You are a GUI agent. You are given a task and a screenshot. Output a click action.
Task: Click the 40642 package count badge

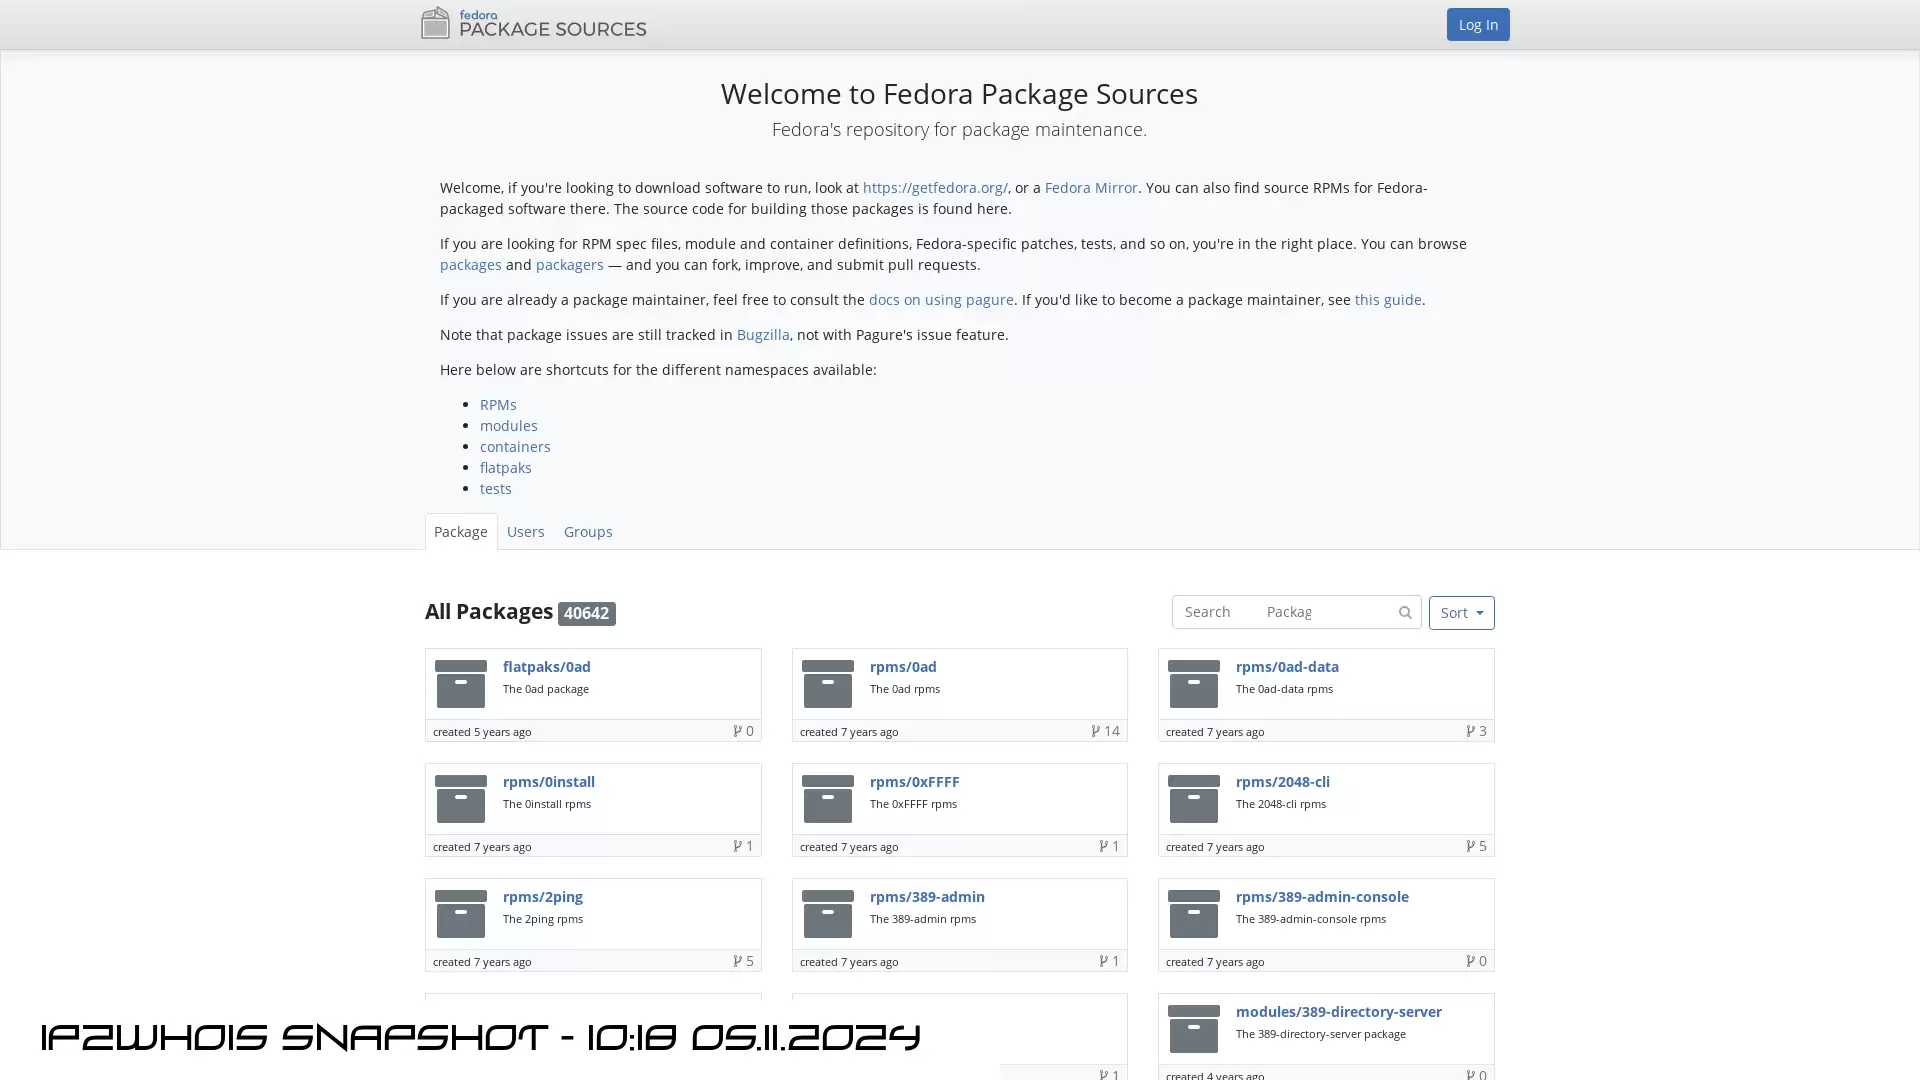pyautogui.click(x=586, y=614)
